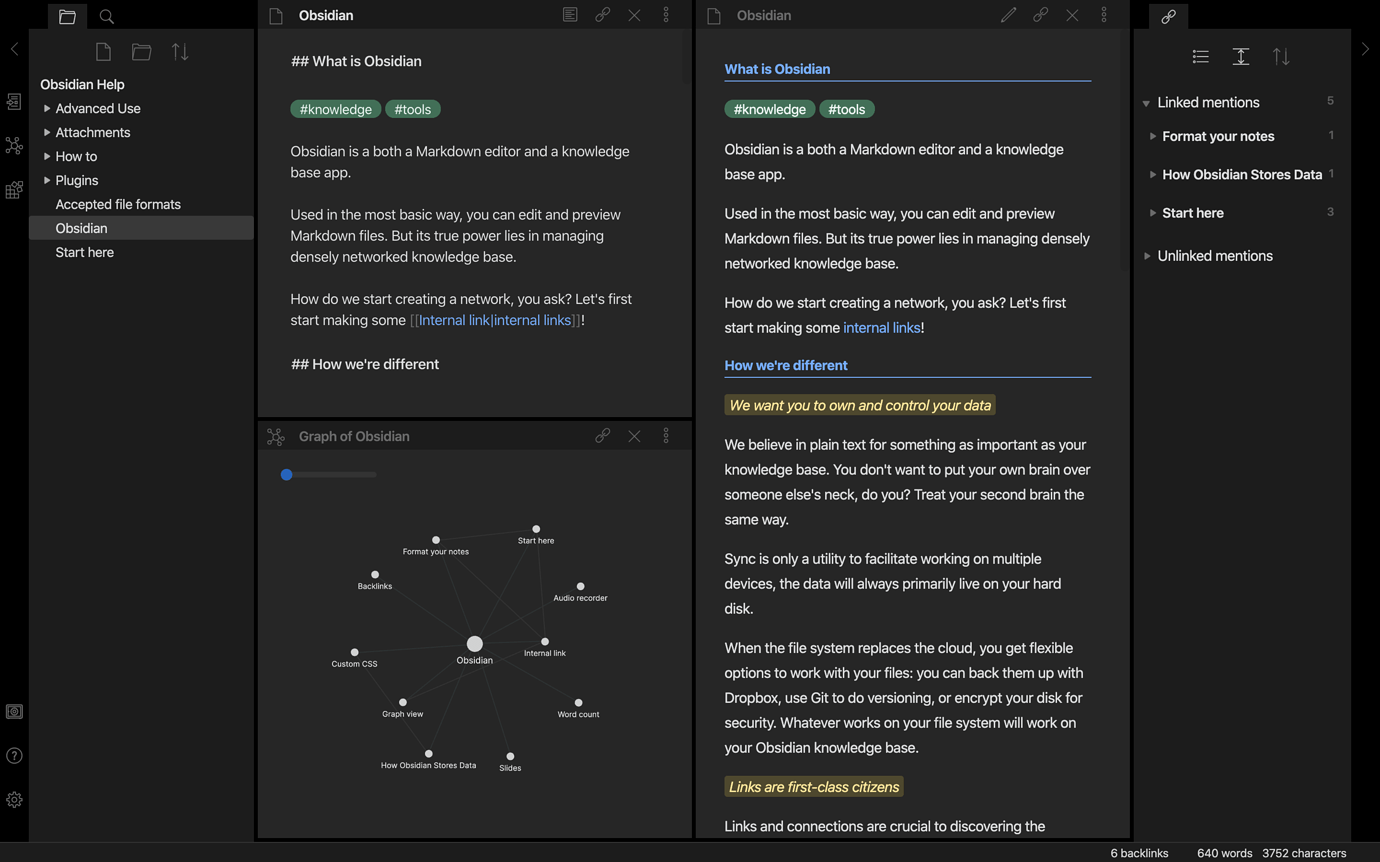Link the editor pane with another pane

coord(602,15)
